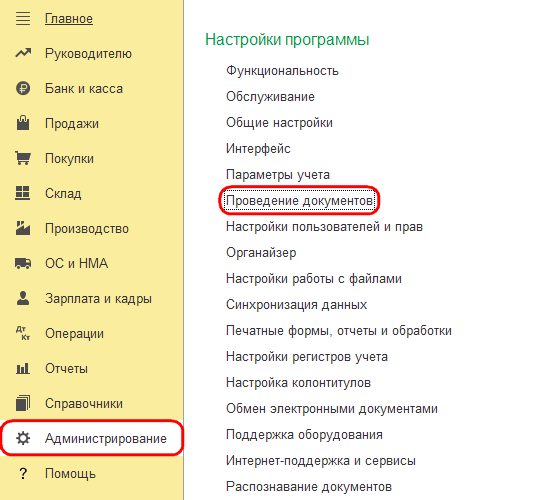Go to Банк и касса section
The height and width of the screenshot is (500, 539).
coord(84,89)
